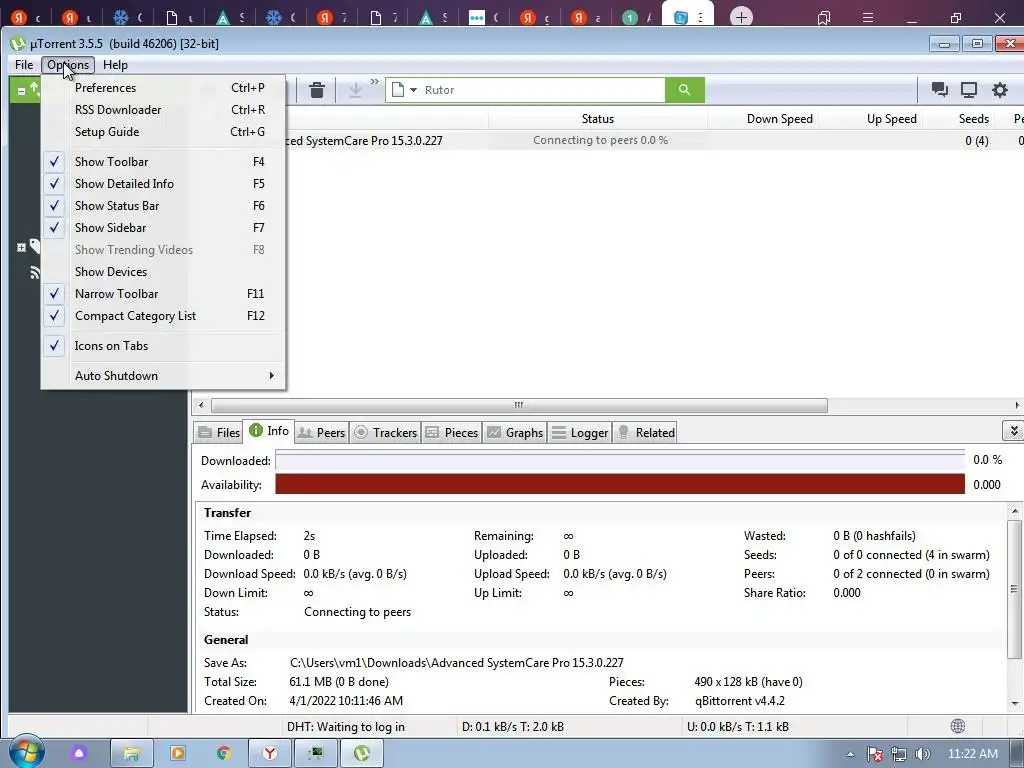Click the network globe icon in status bar
Viewport: 1024px width, 768px height.
tap(958, 726)
